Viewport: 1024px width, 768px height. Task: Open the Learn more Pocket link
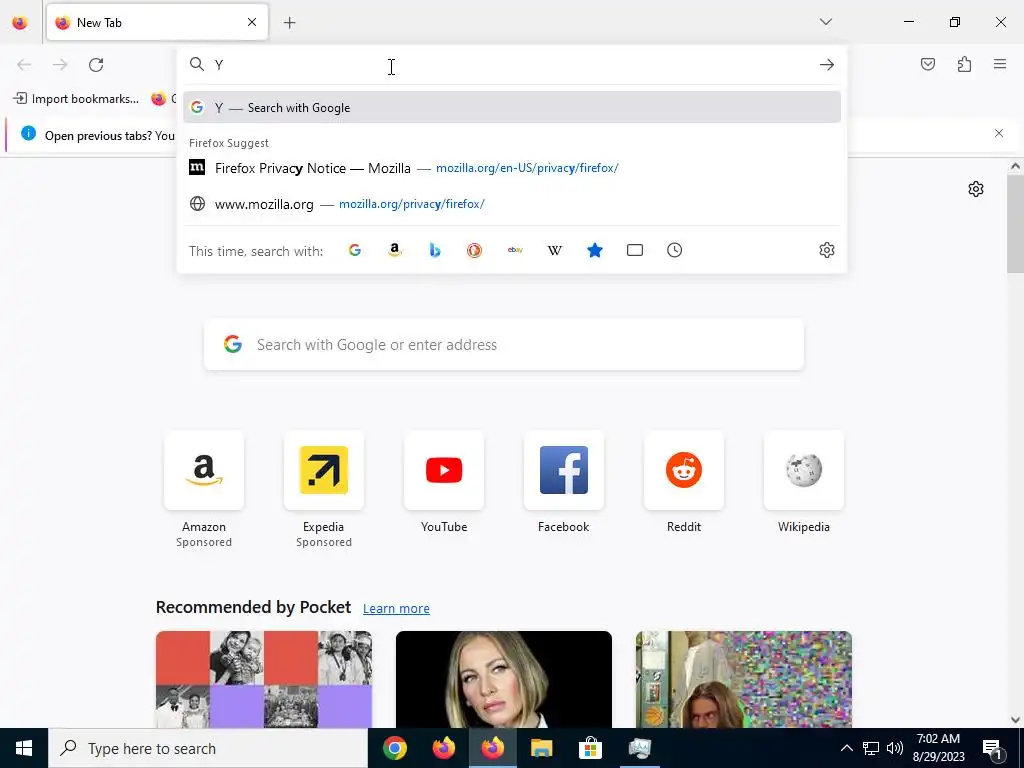tap(396, 609)
